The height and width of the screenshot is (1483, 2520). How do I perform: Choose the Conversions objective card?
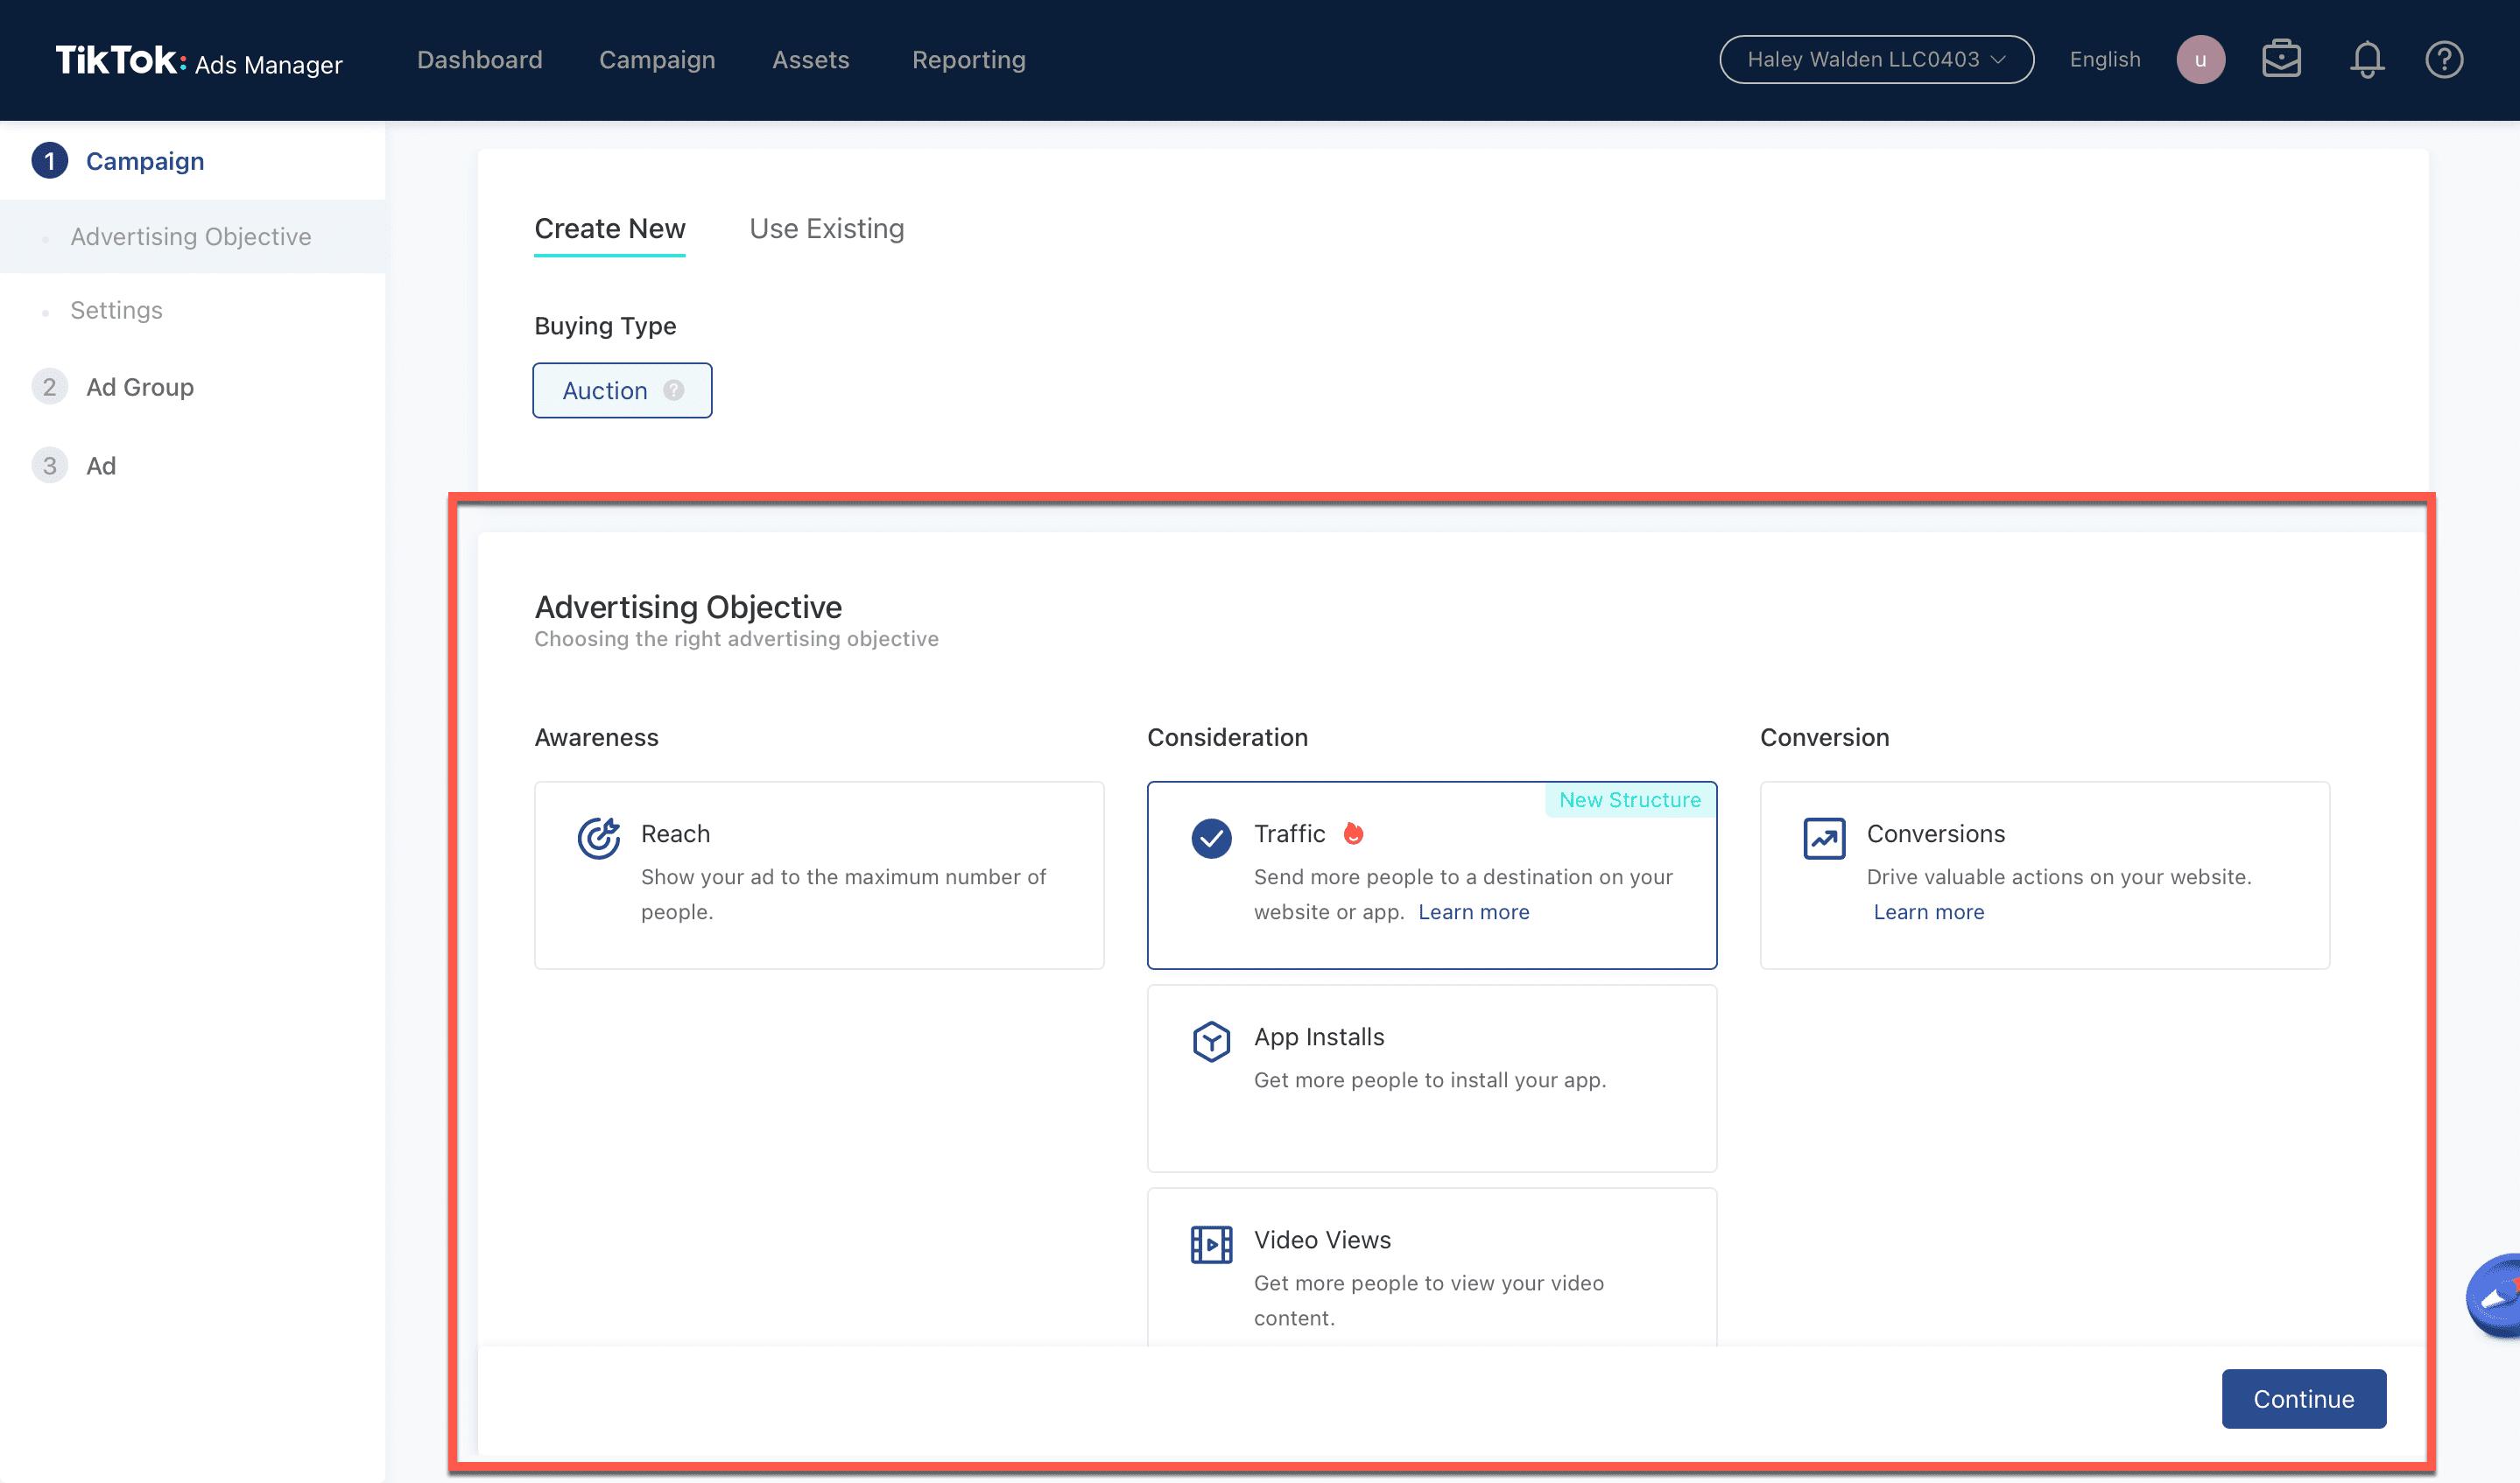click(2044, 874)
